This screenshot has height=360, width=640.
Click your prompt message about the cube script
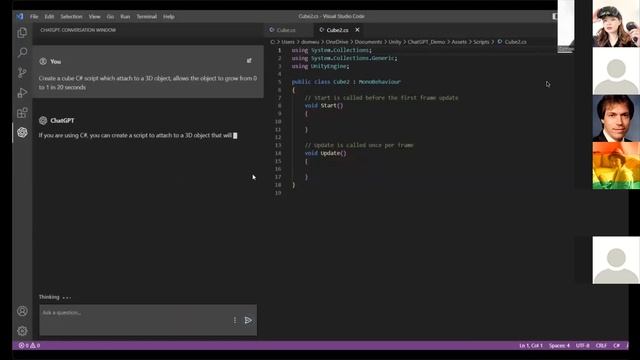(x=148, y=82)
